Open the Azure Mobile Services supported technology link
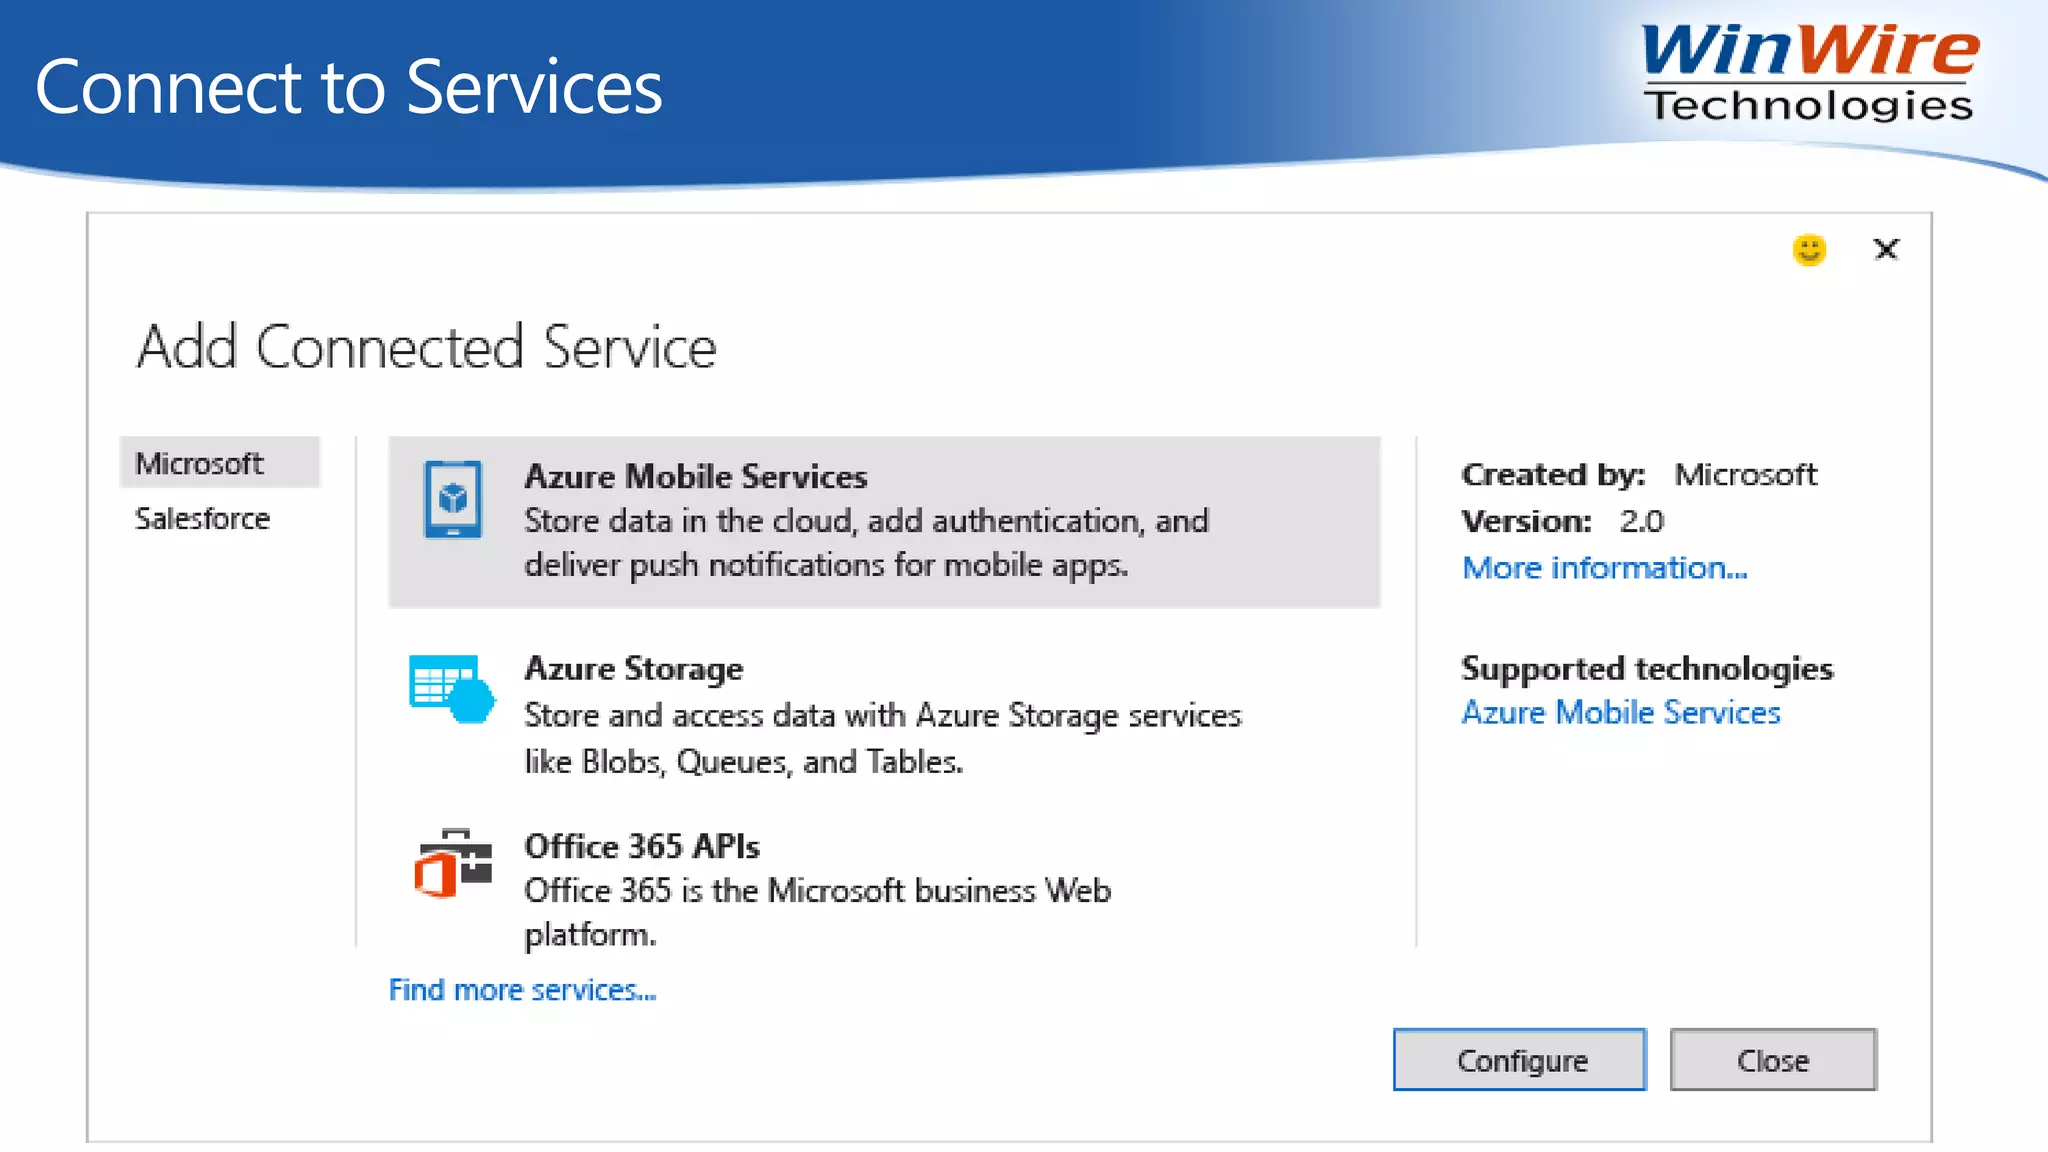Viewport: 2048px width, 1152px height. click(x=1621, y=713)
